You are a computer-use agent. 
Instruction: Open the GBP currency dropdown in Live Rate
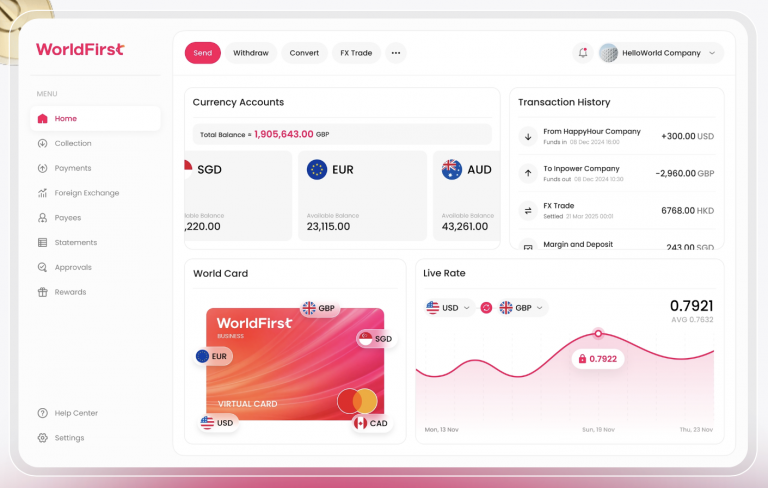(522, 308)
